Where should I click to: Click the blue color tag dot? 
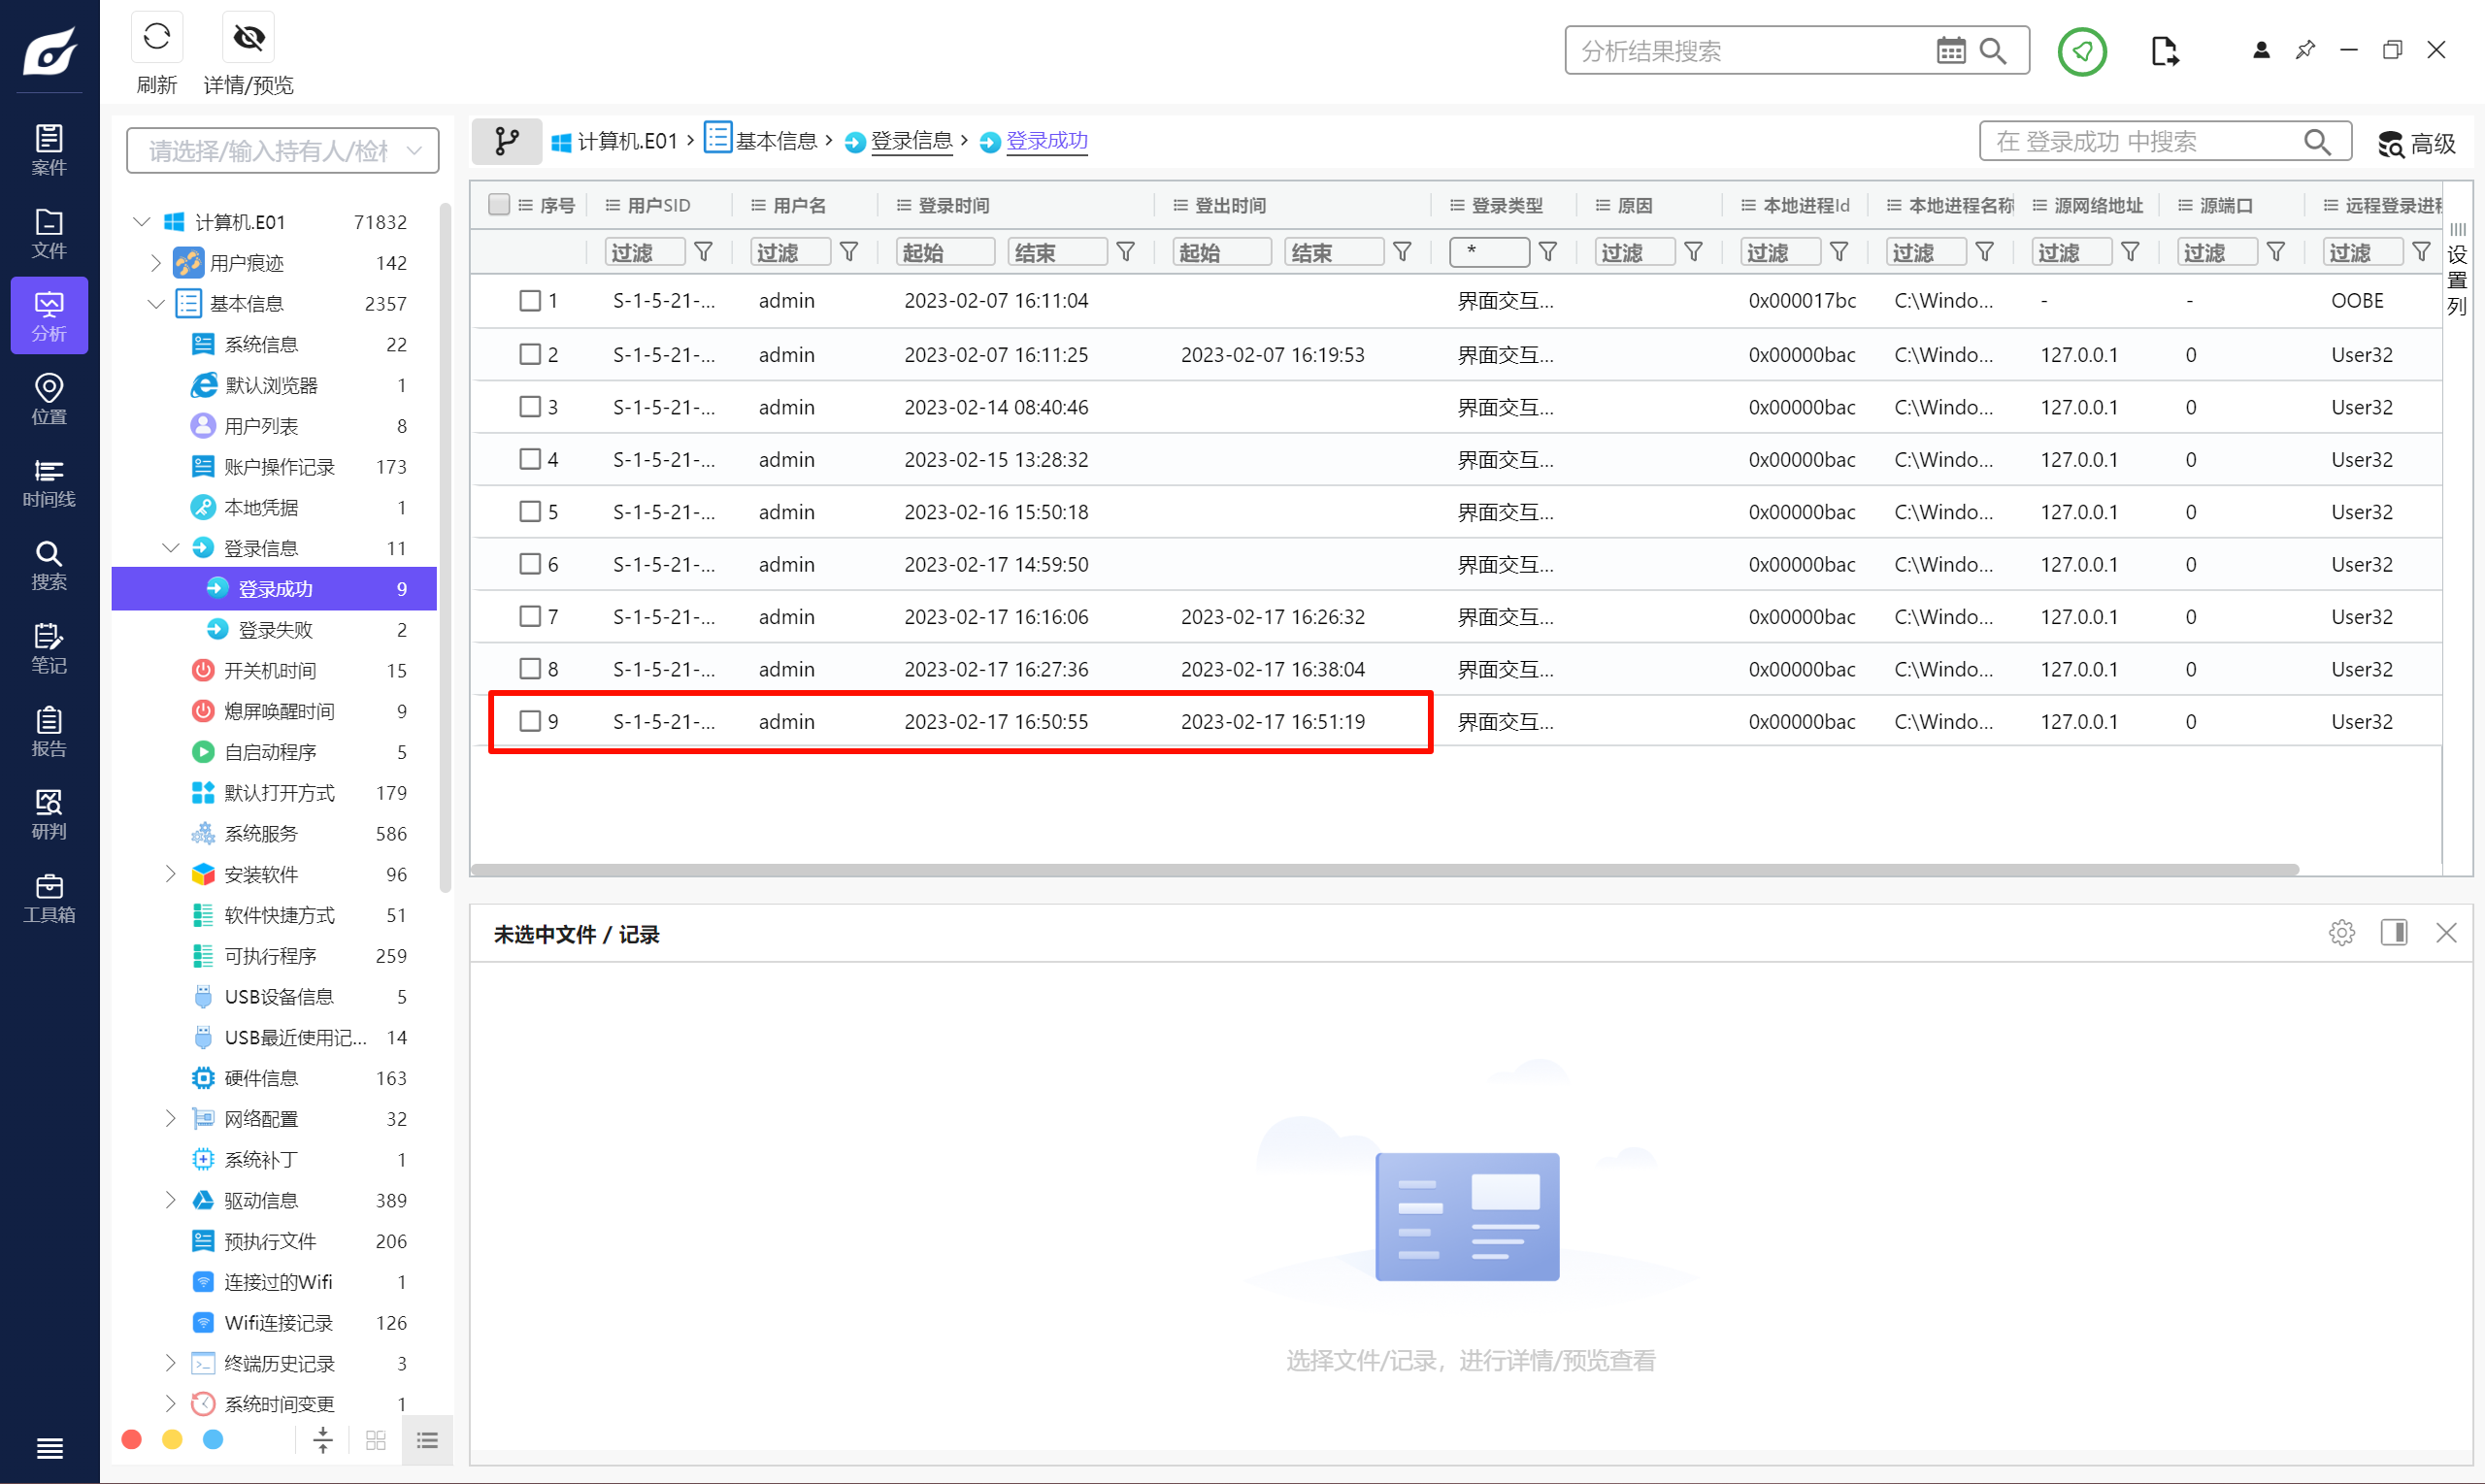(213, 1439)
